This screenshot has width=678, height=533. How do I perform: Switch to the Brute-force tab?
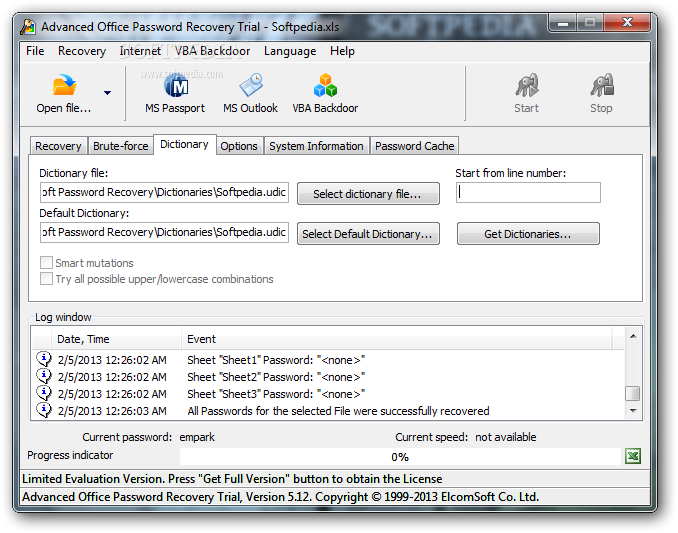121,146
